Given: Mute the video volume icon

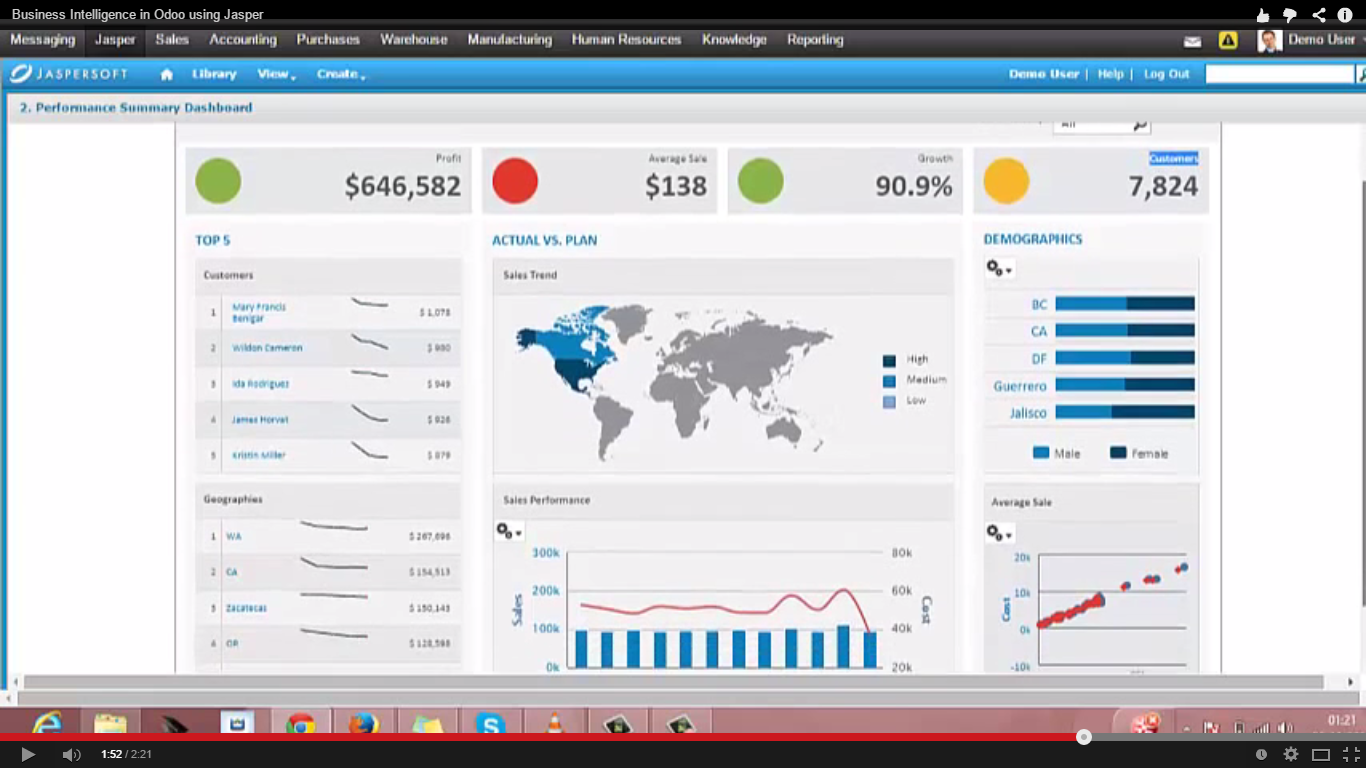Looking at the screenshot, I should pos(71,754).
